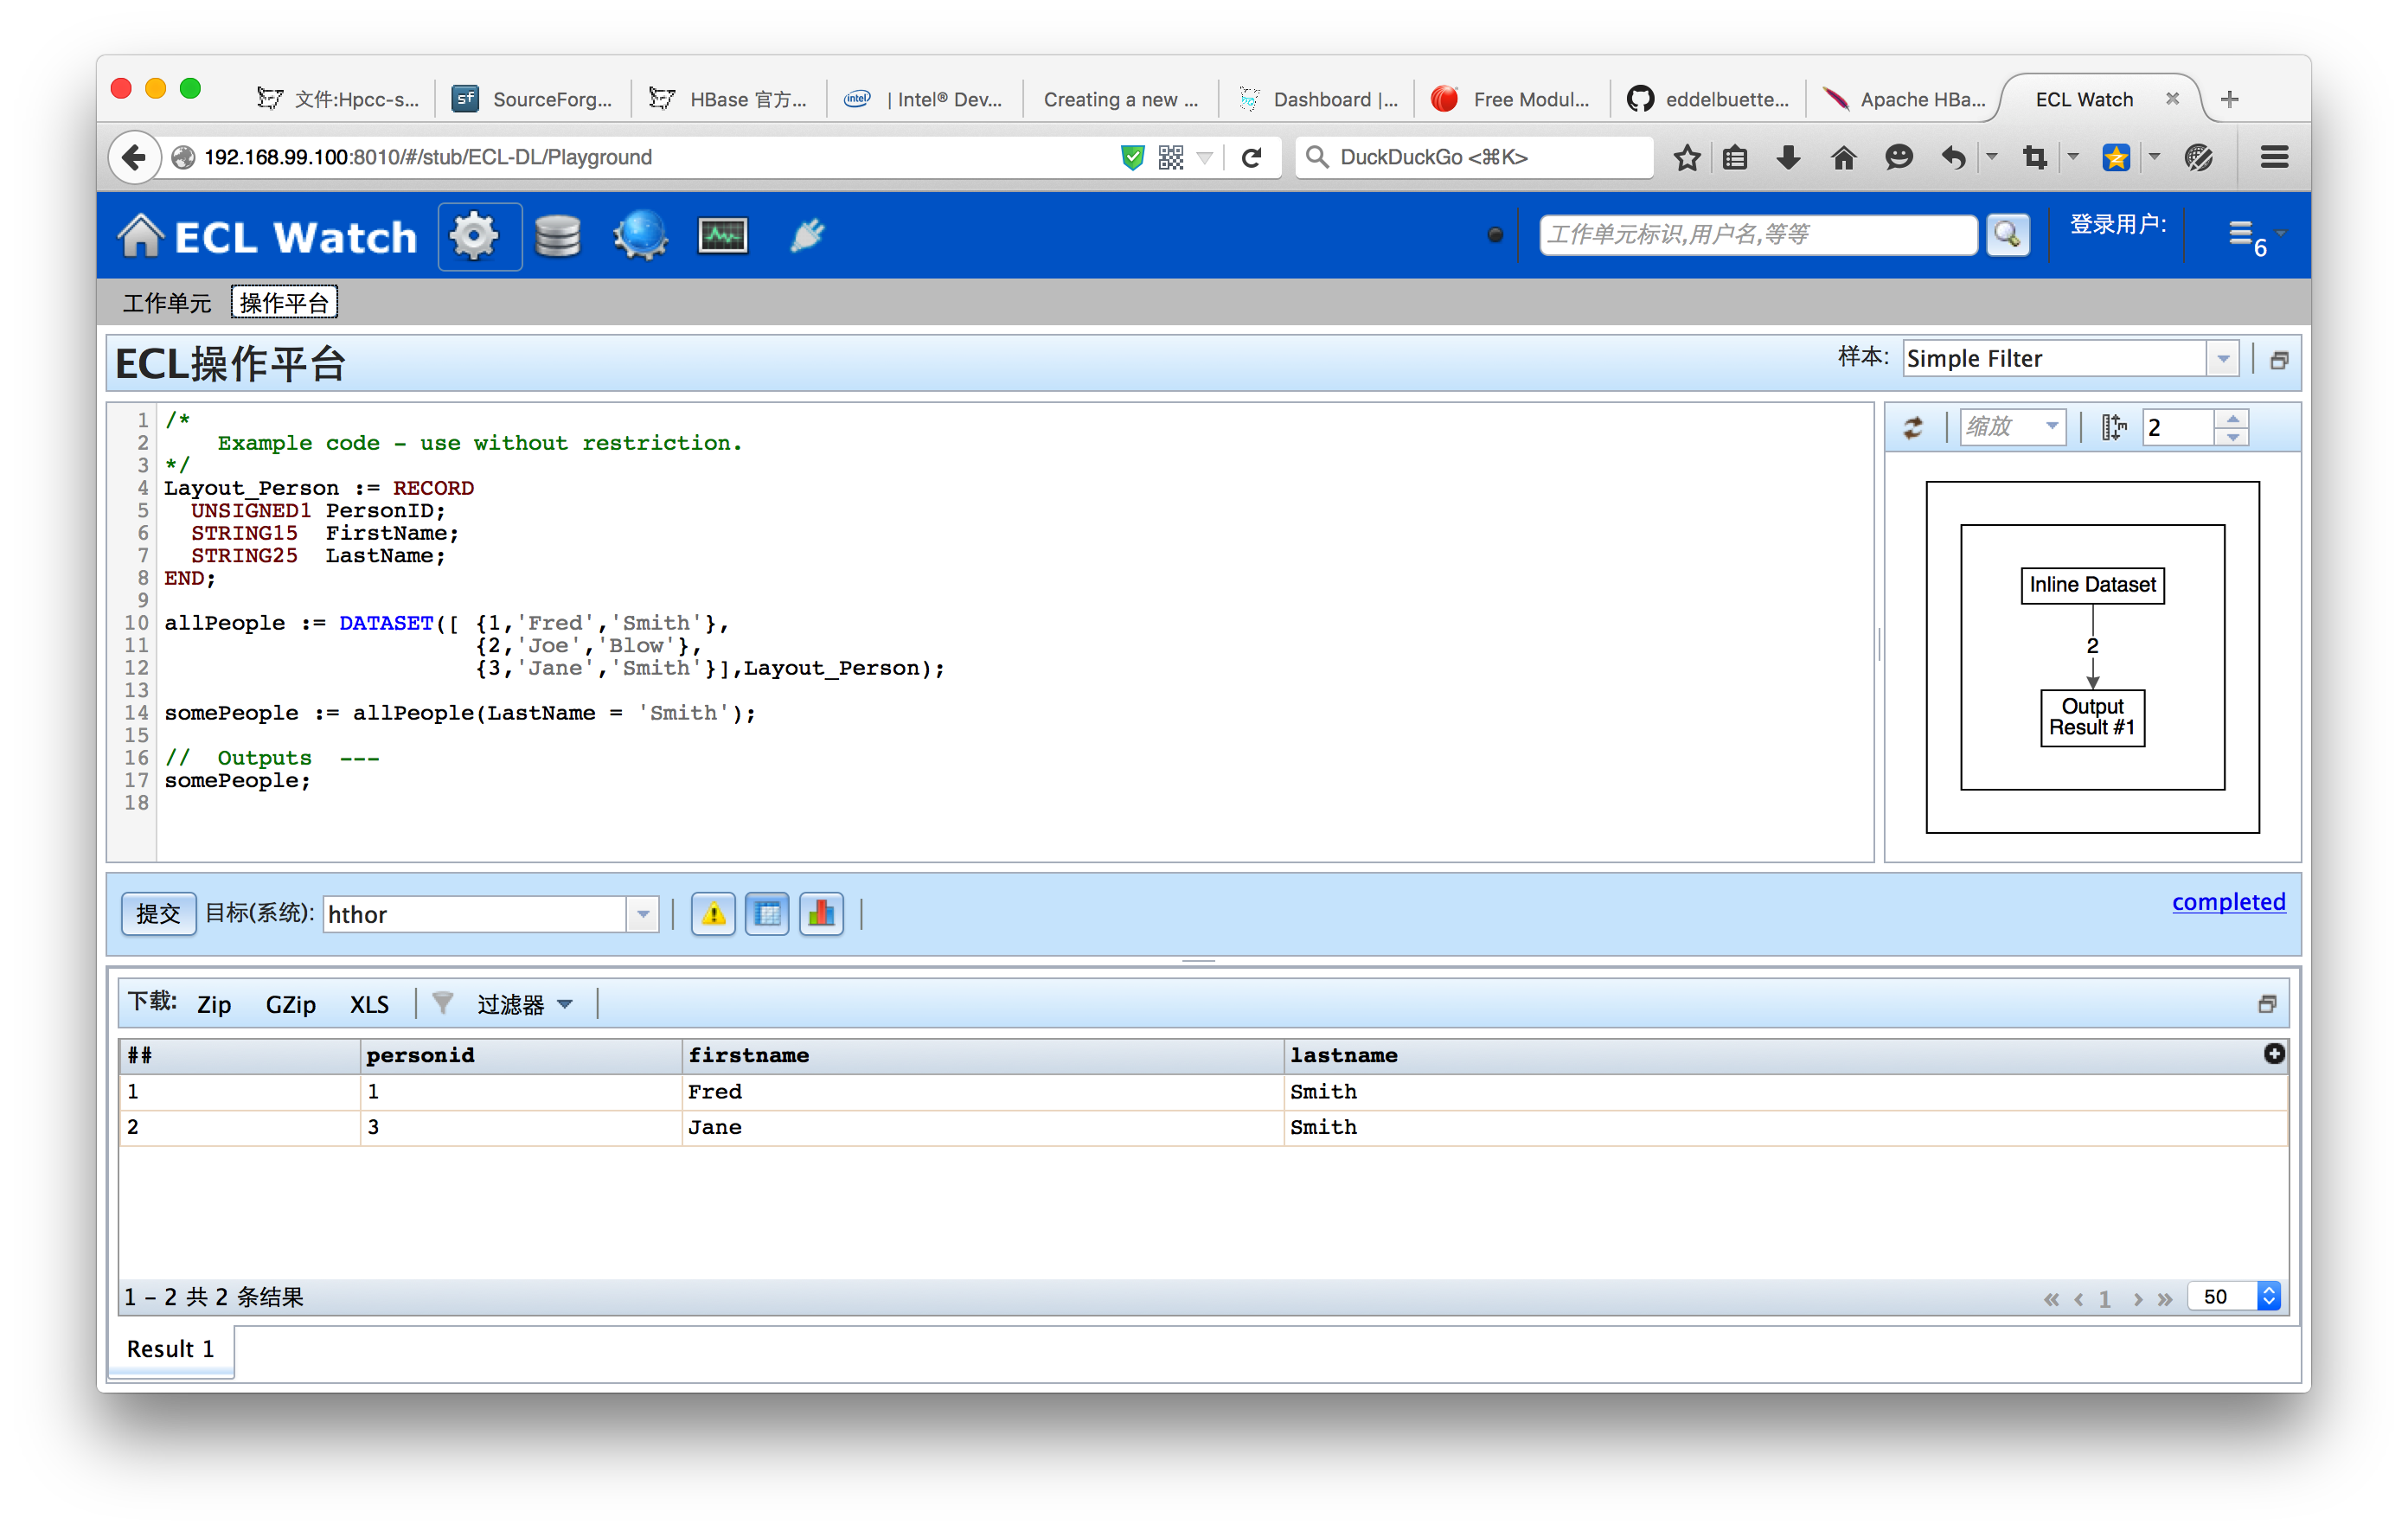Viewport: 2408px width, 1531px height.
Task: Open the hthor target dropdown
Action: [x=642, y=914]
